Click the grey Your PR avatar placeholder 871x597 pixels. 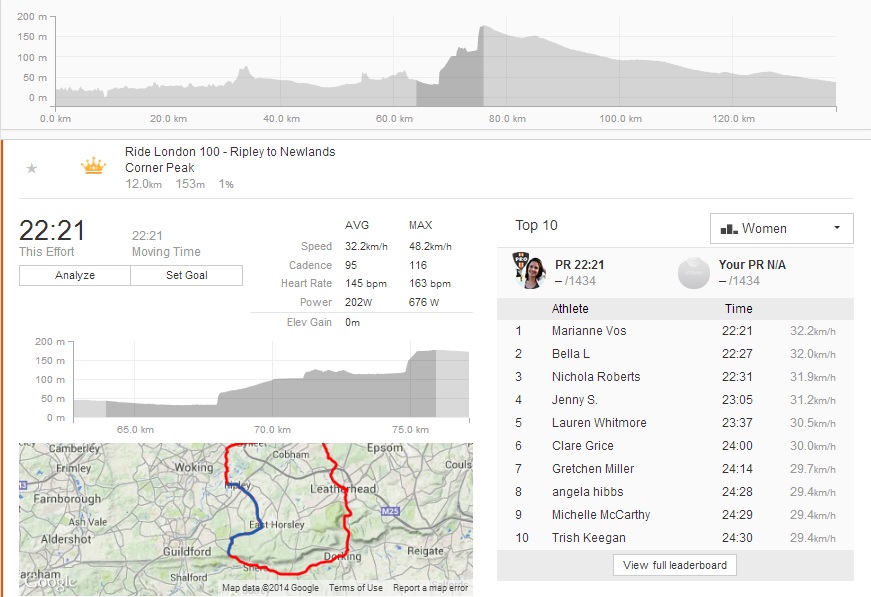(x=693, y=272)
